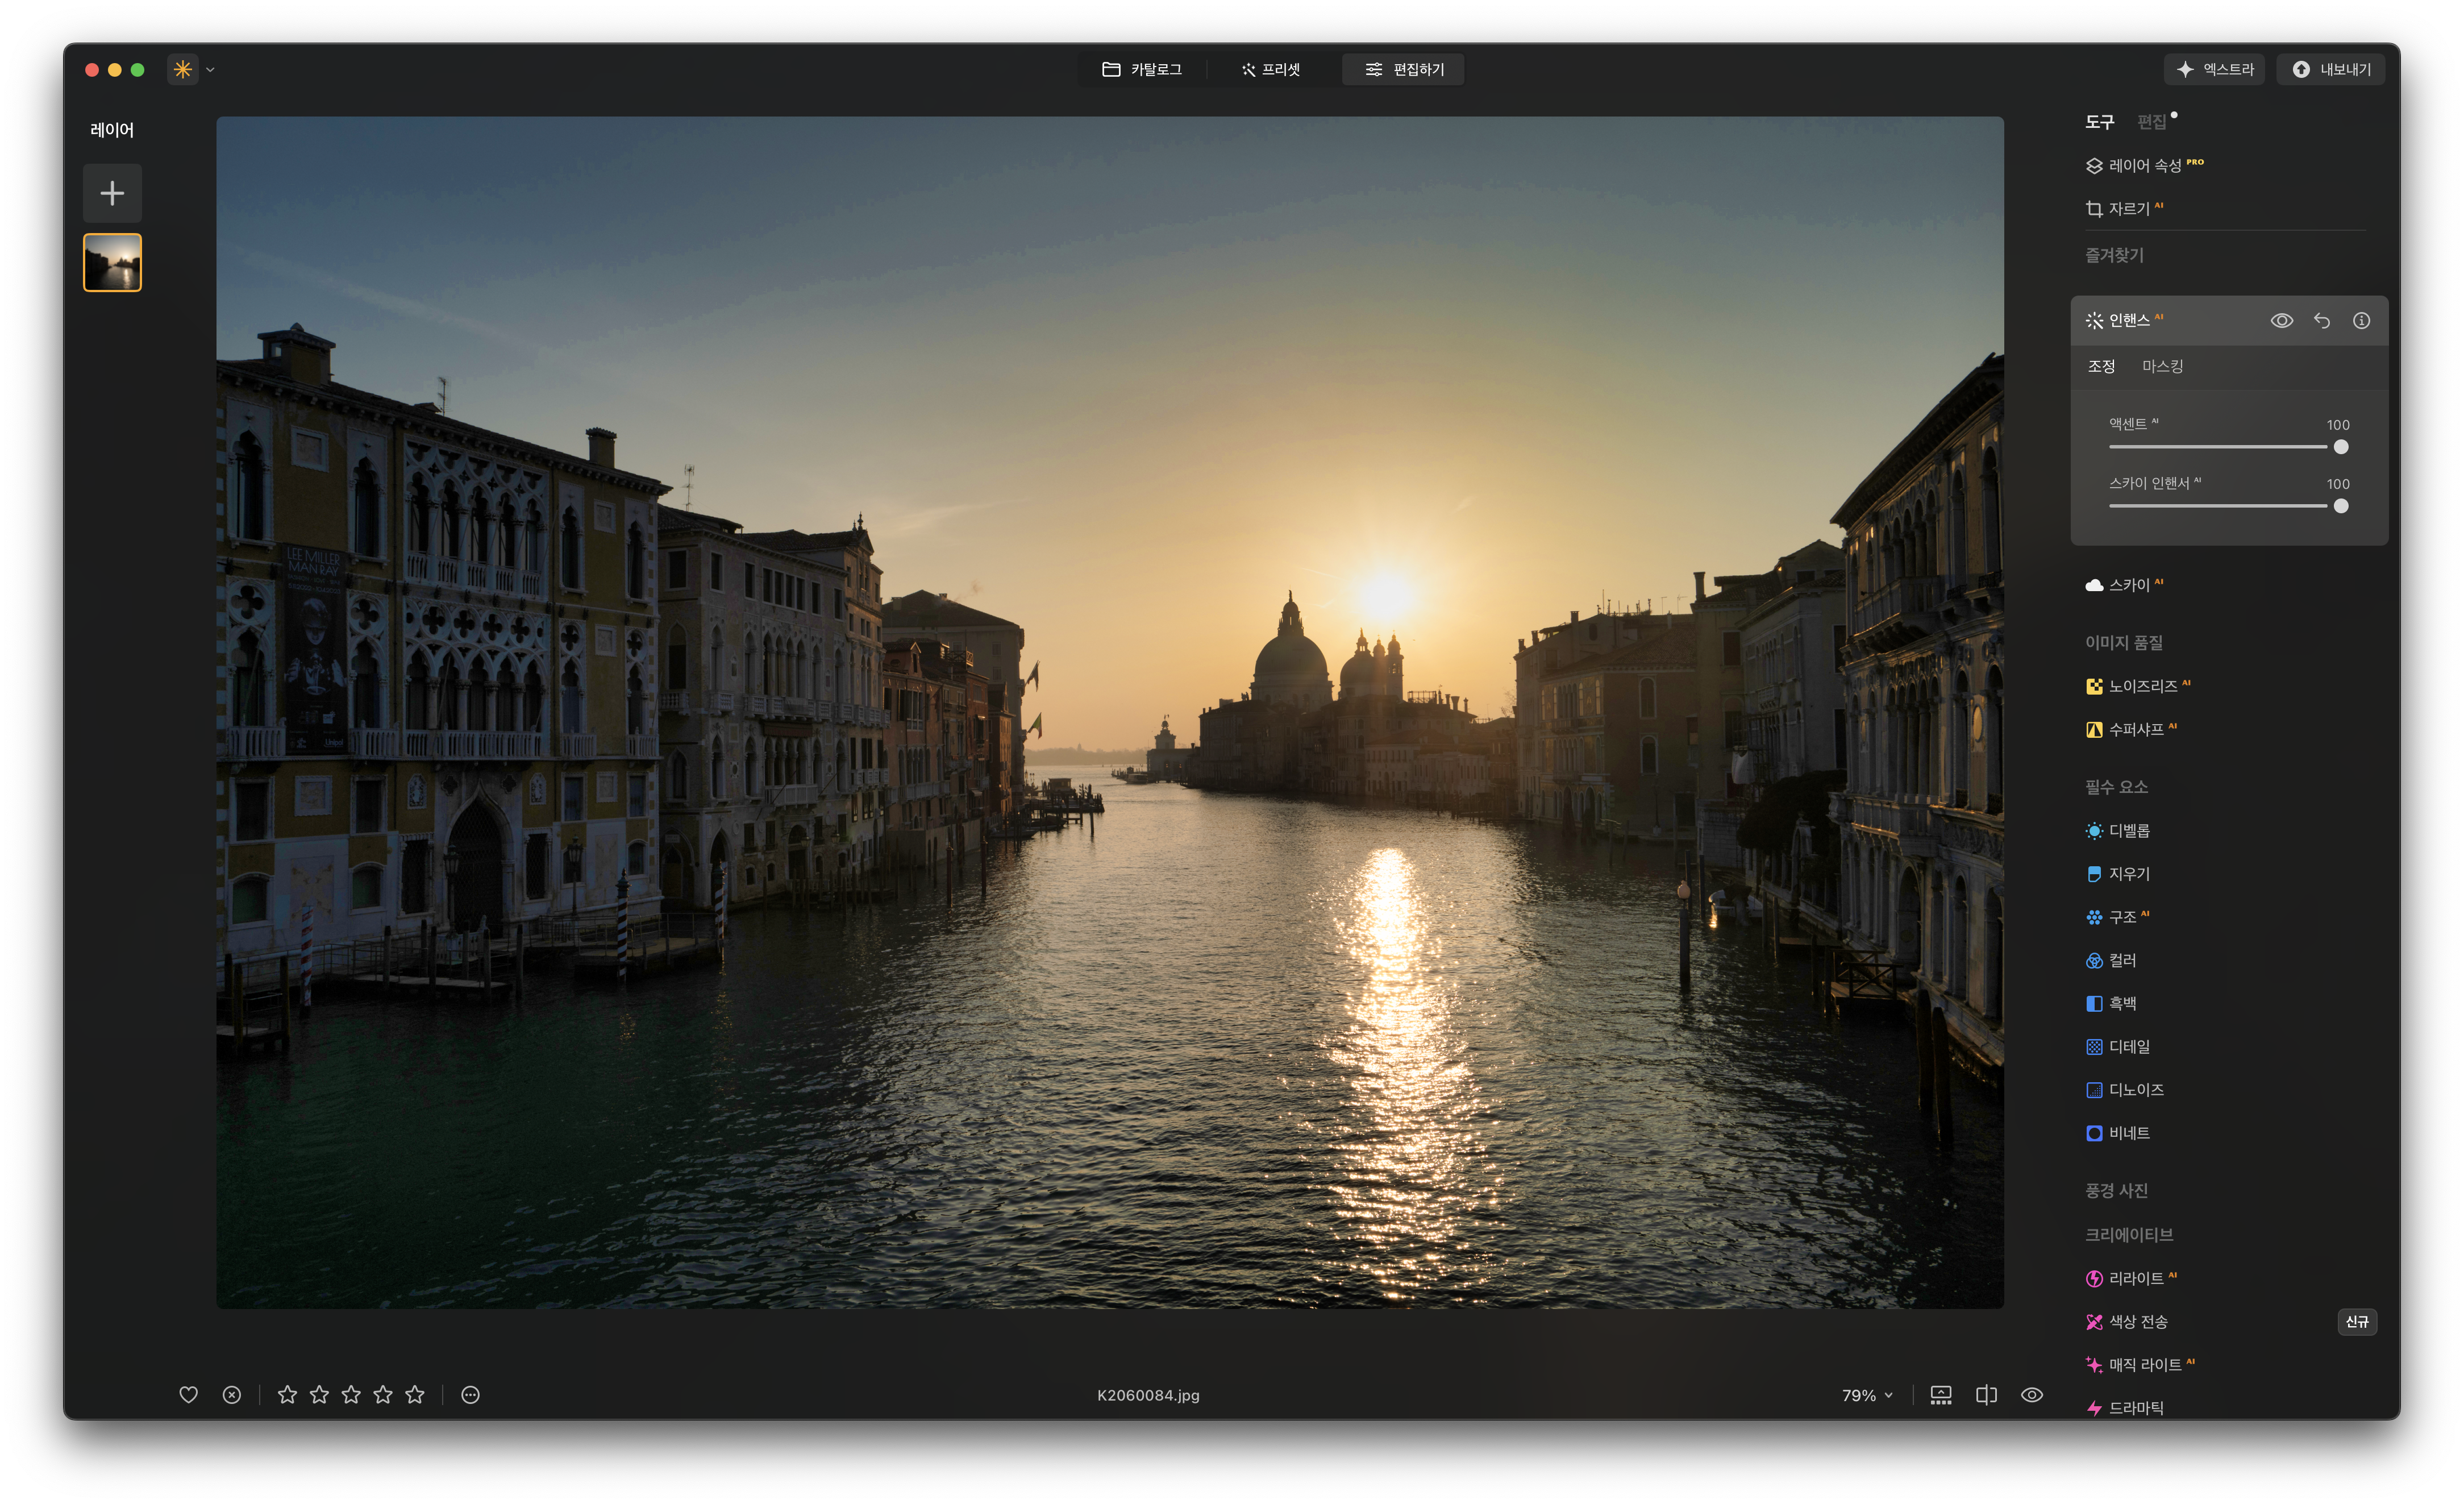Open Enhance tool info icon
The image size is (2464, 1504).
coord(2361,321)
